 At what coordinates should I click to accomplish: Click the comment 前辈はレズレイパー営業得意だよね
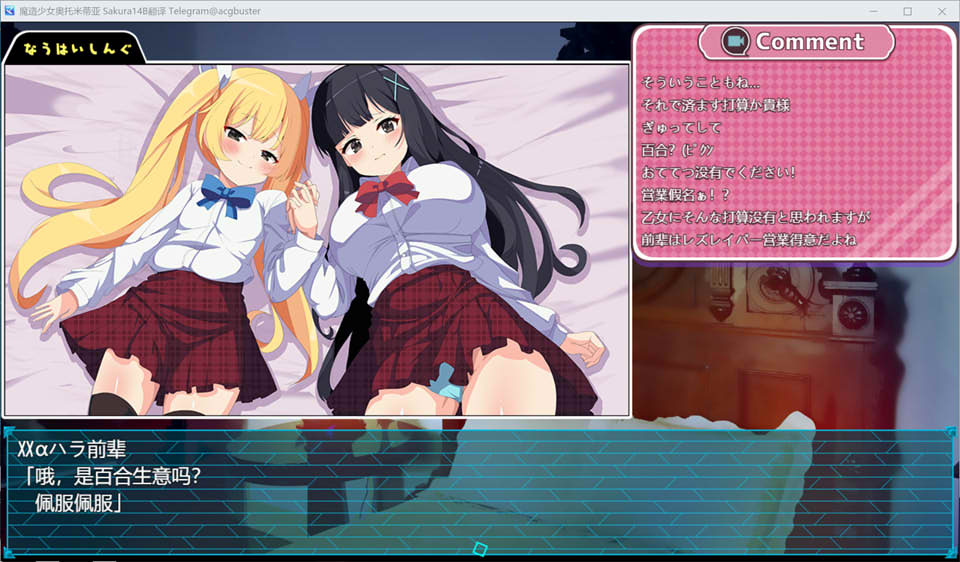pos(748,240)
